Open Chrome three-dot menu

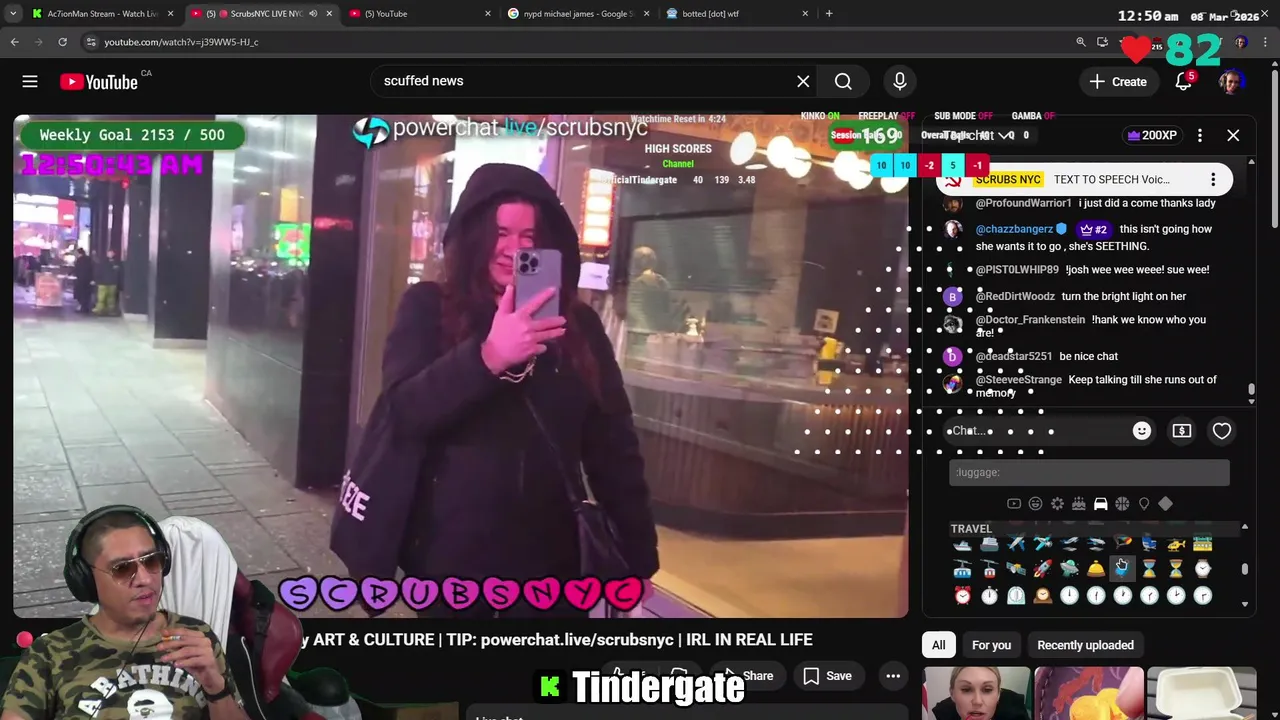pyautogui.click(x=1267, y=42)
